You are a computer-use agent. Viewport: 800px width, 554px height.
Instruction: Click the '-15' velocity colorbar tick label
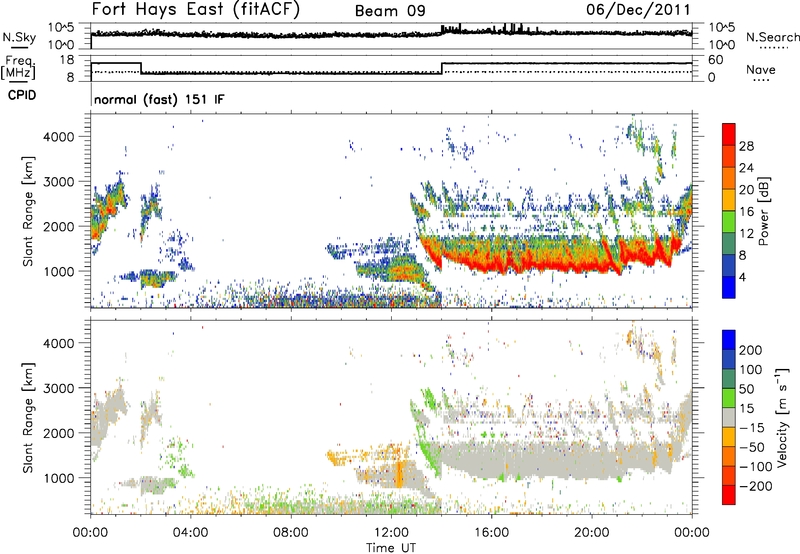point(752,427)
